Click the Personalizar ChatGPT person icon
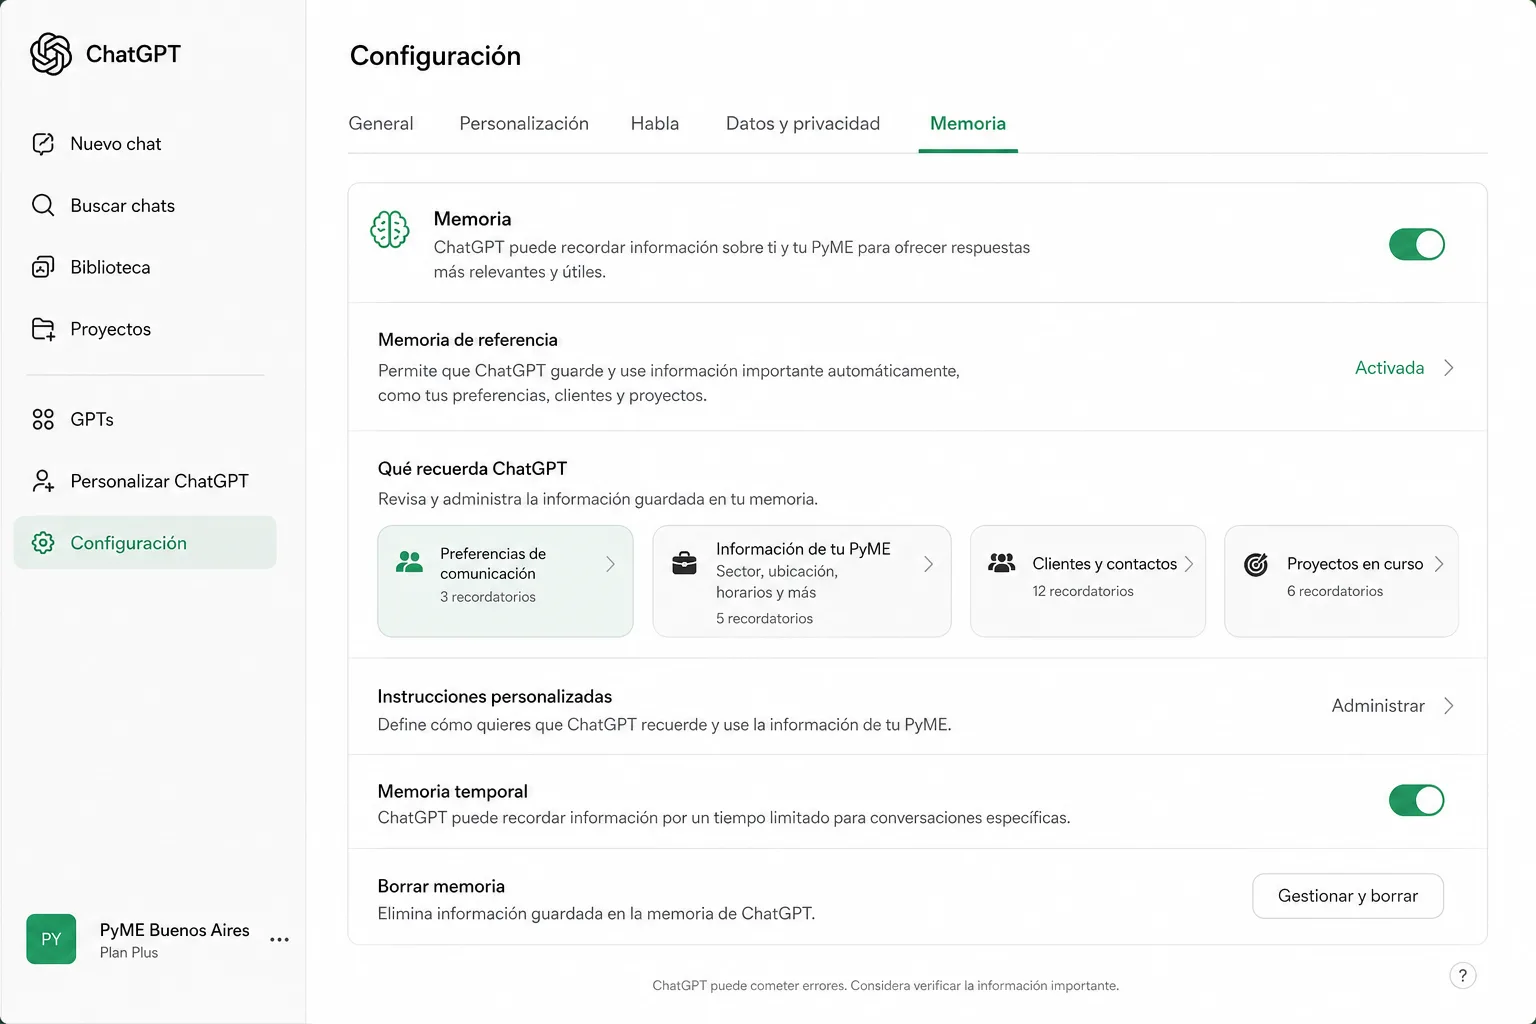Image resolution: width=1536 pixels, height=1024 pixels. pyautogui.click(x=43, y=482)
